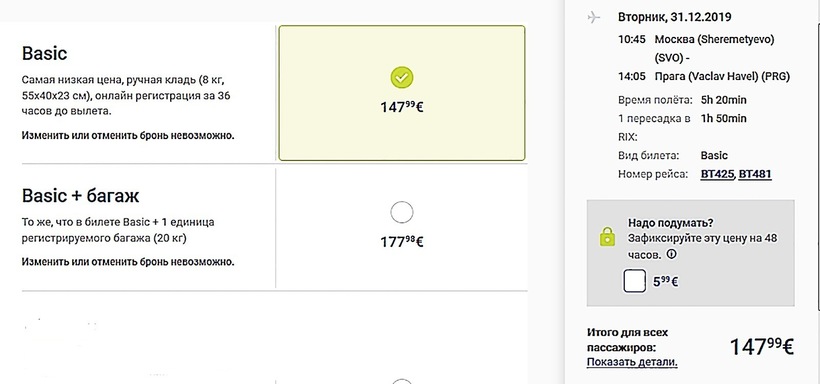Tick the 5.99 € price-lock checkbox
This screenshot has width=820, height=384.
634,281
